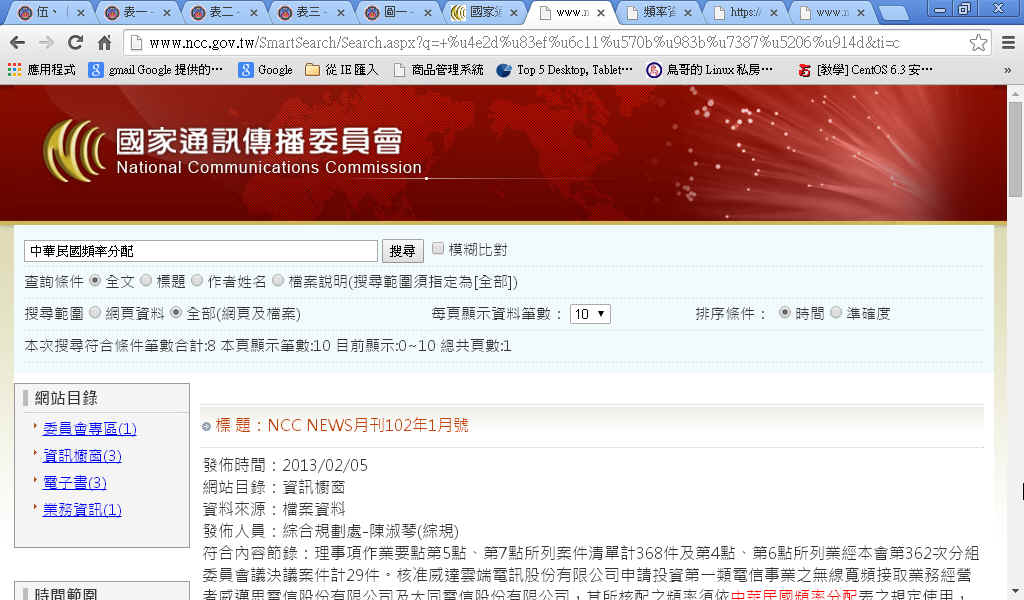Open the Top 5 Desktop, Tablet bookmark

564,70
